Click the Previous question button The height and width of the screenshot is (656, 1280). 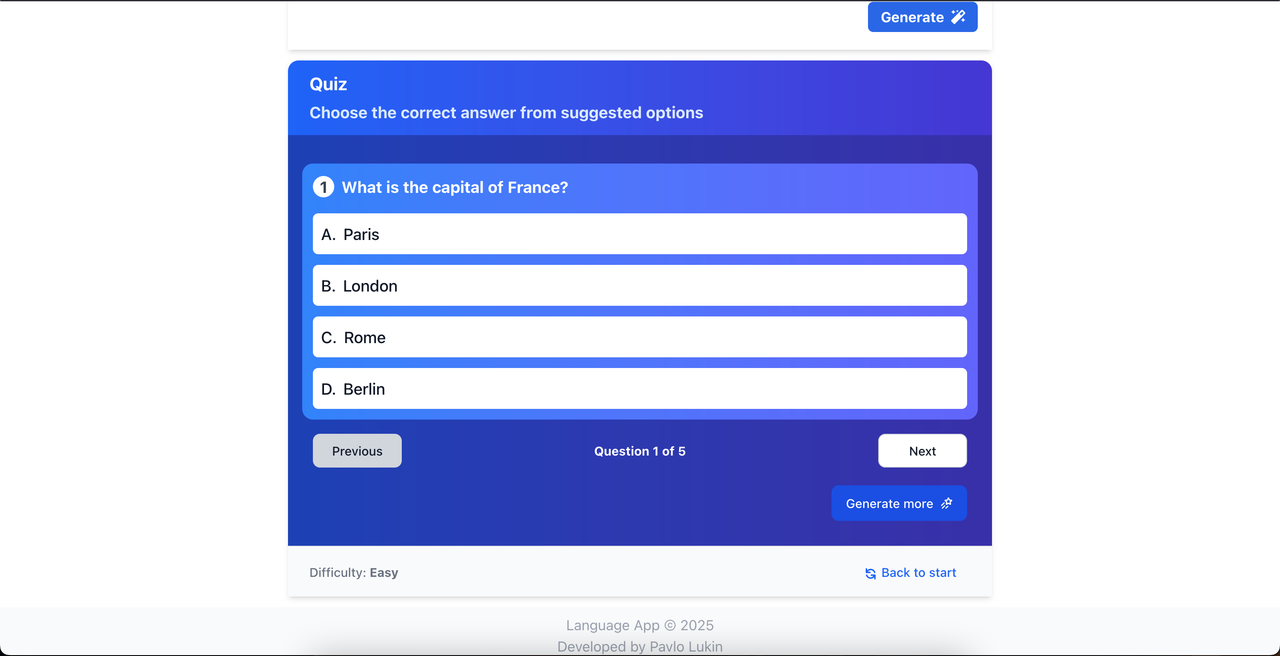357,451
